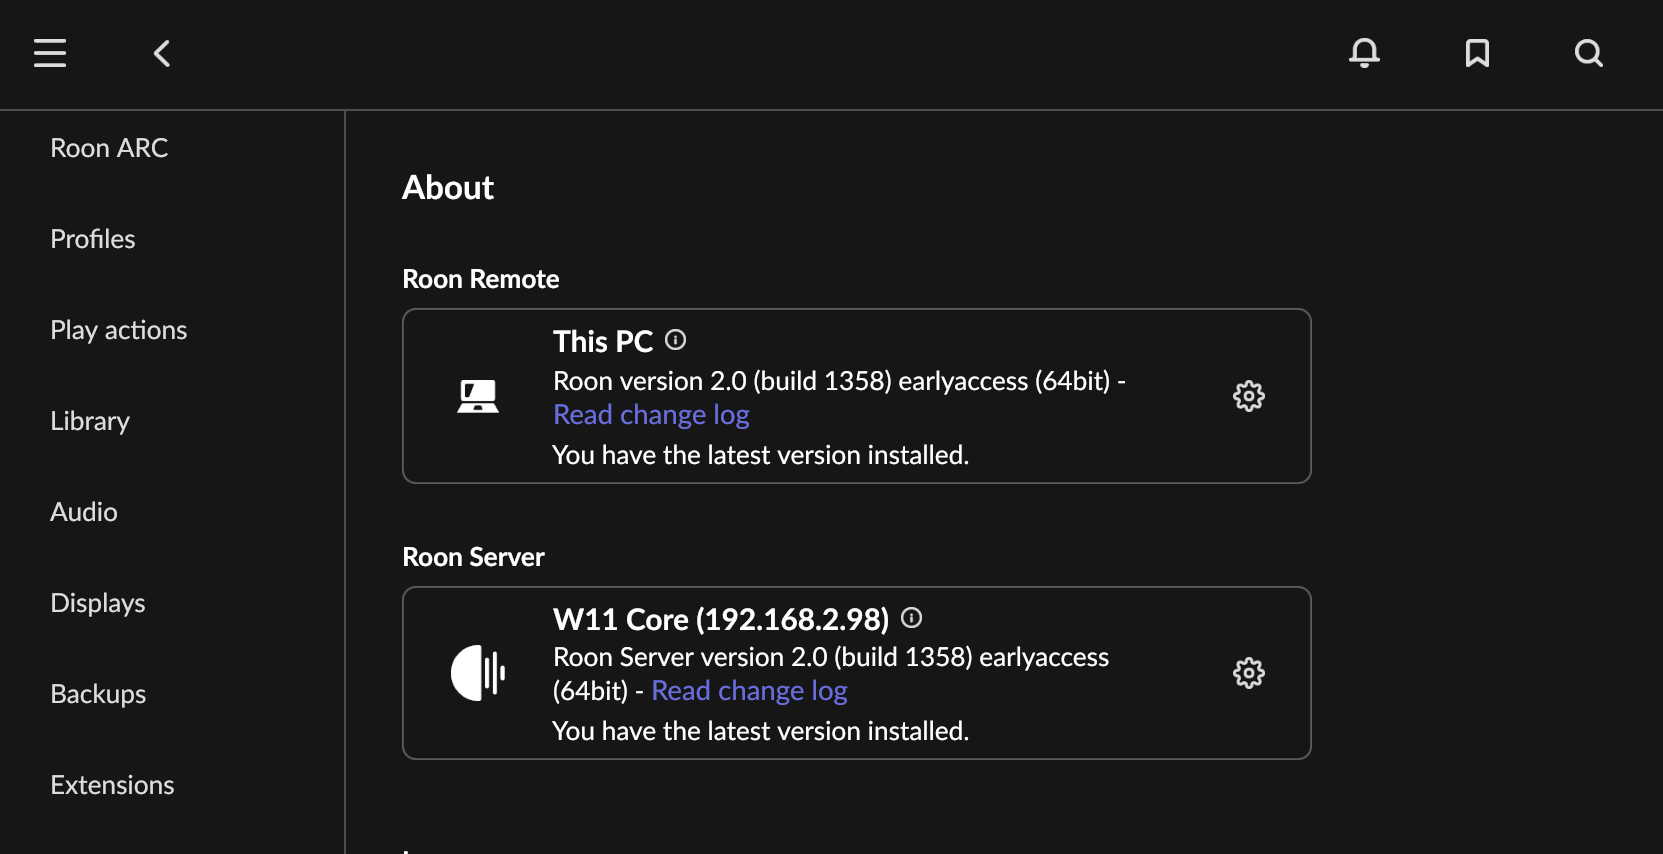The width and height of the screenshot is (1663, 854).
Task: Show info icon next to This PC
Action: 676,340
